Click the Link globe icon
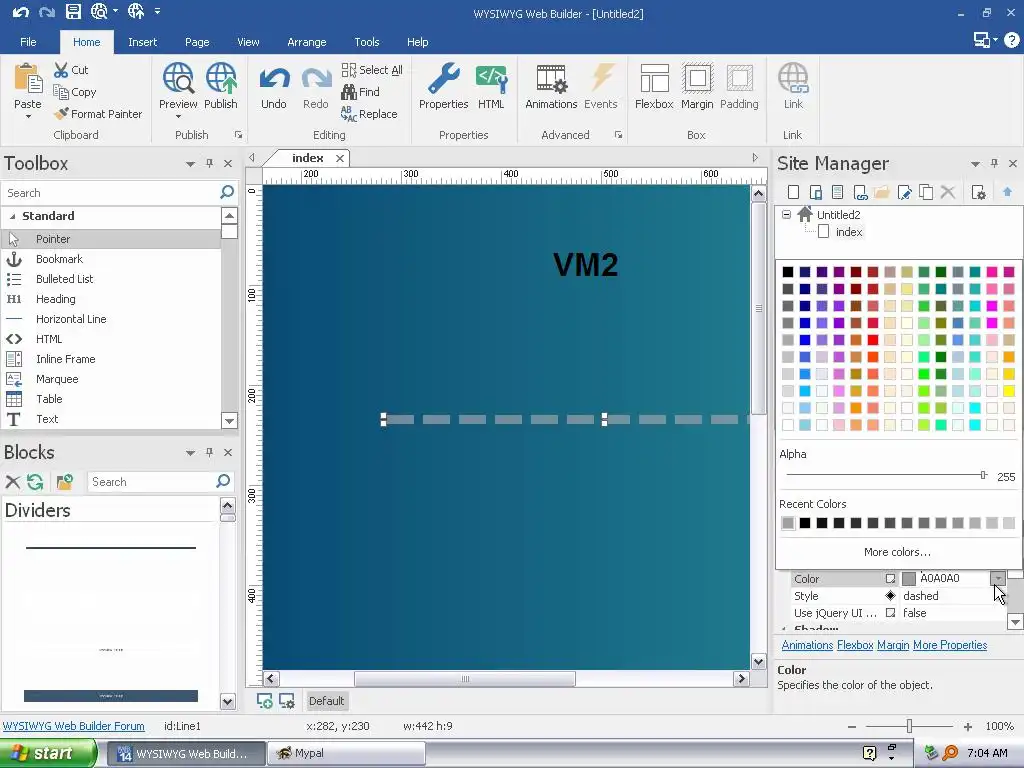Viewport: 1024px width, 768px height. click(793, 78)
